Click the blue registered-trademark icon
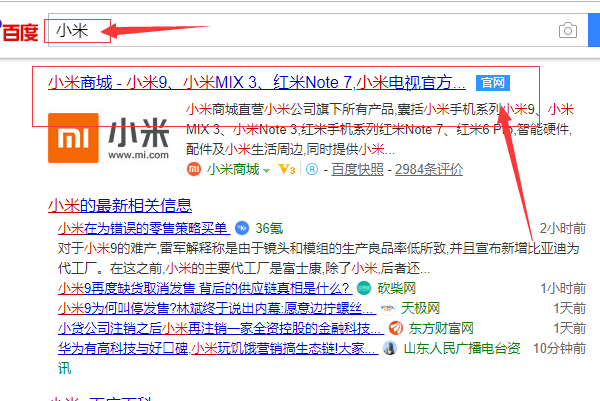This screenshot has width=600, height=401. tap(312, 169)
